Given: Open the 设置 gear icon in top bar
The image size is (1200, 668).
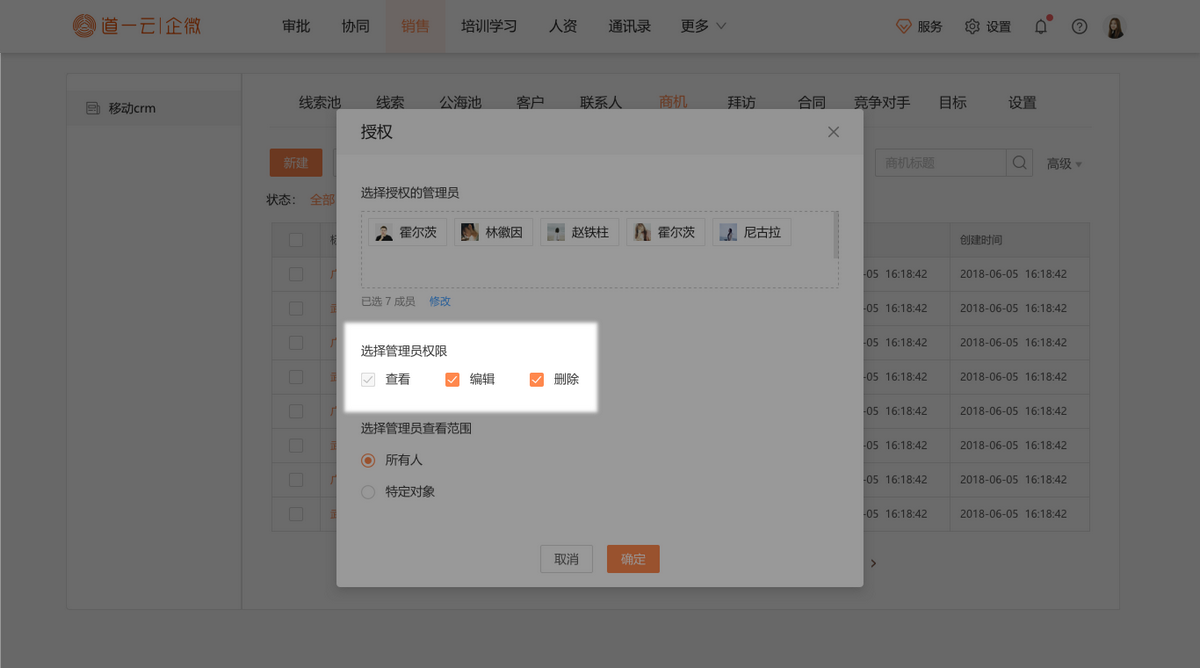Looking at the screenshot, I should [971, 26].
